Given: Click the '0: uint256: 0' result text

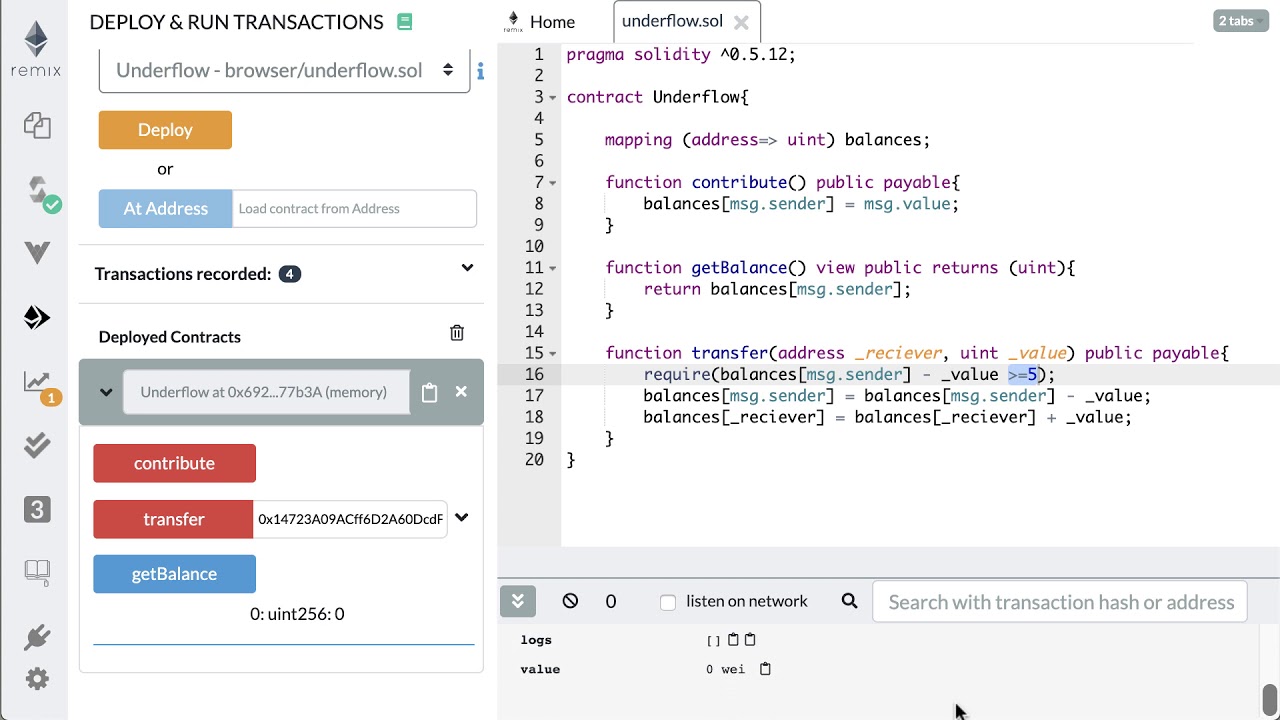Looking at the screenshot, I should (297, 614).
